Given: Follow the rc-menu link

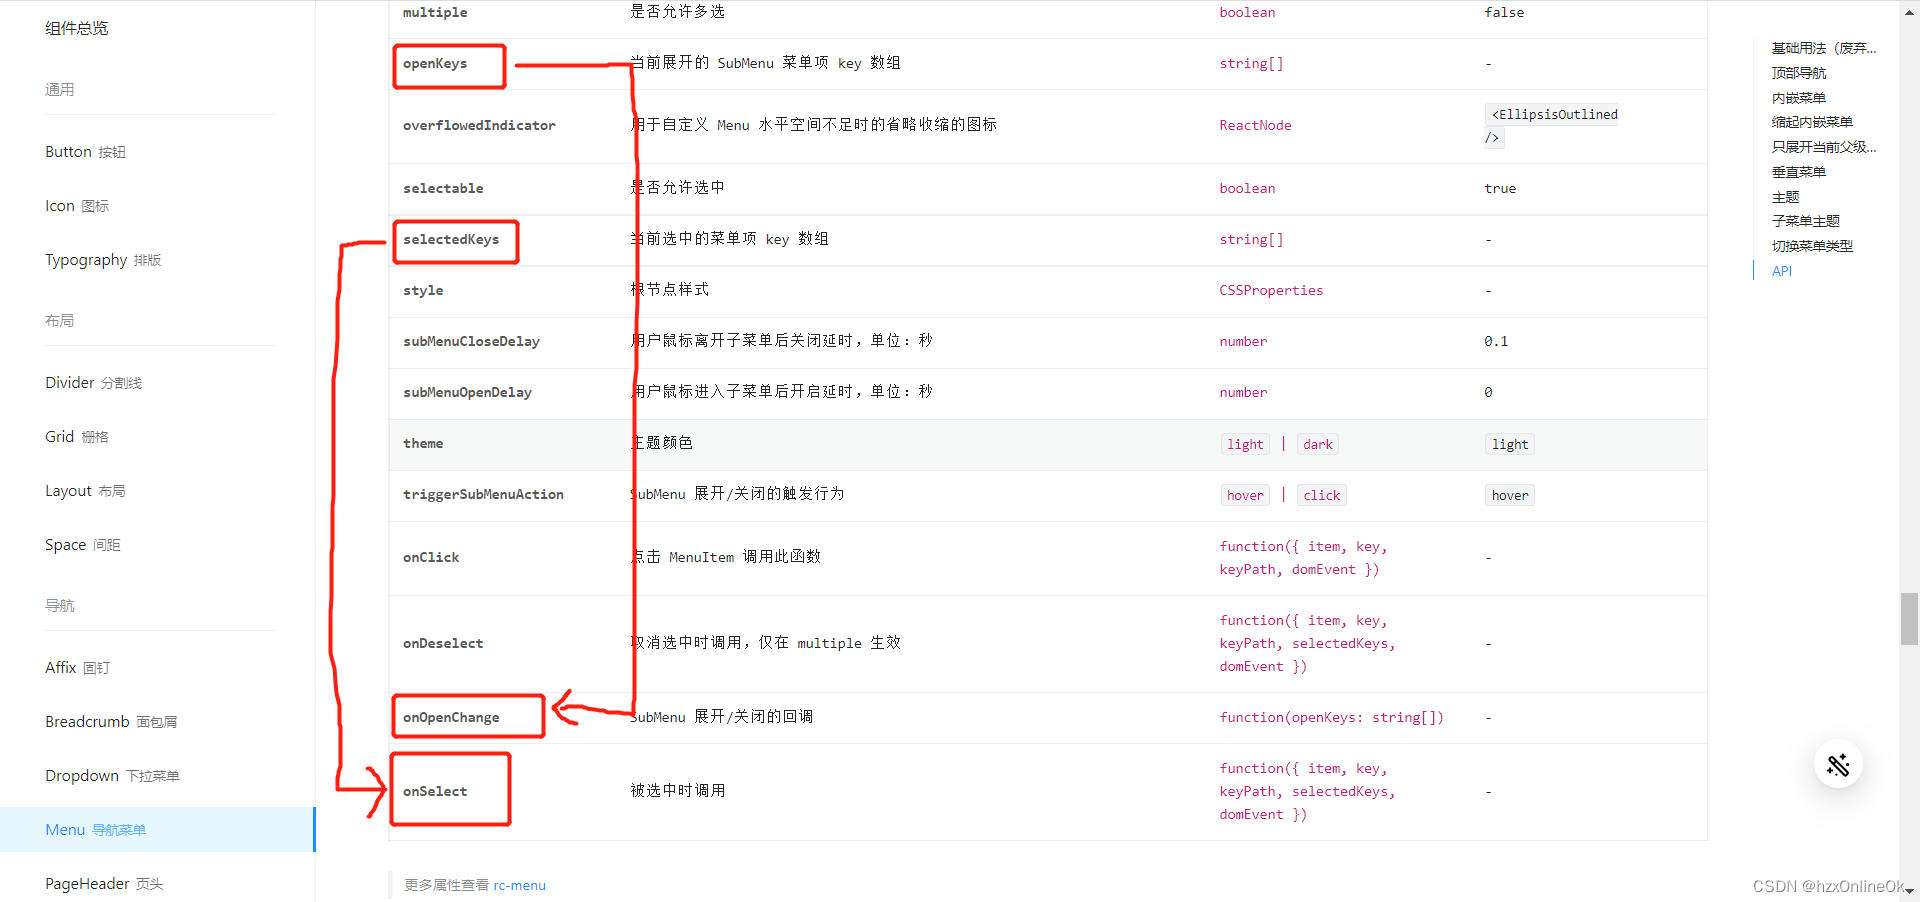Looking at the screenshot, I should click(x=519, y=886).
